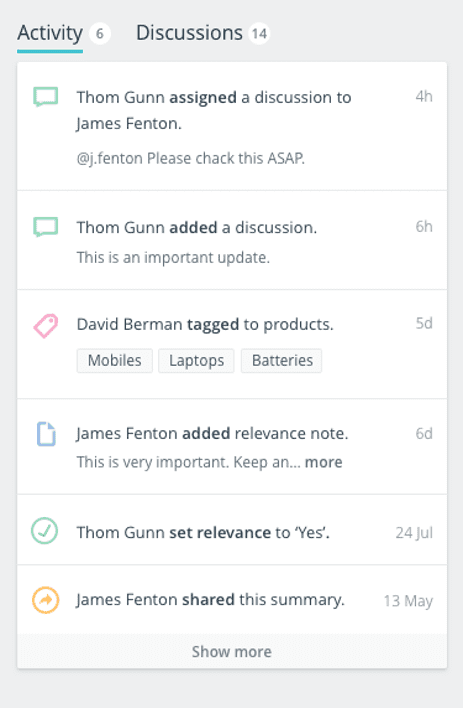Image resolution: width=463 pixels, height=708 pixels.
Task: Switch to the Activity tab
Action: tap(50, 34)
